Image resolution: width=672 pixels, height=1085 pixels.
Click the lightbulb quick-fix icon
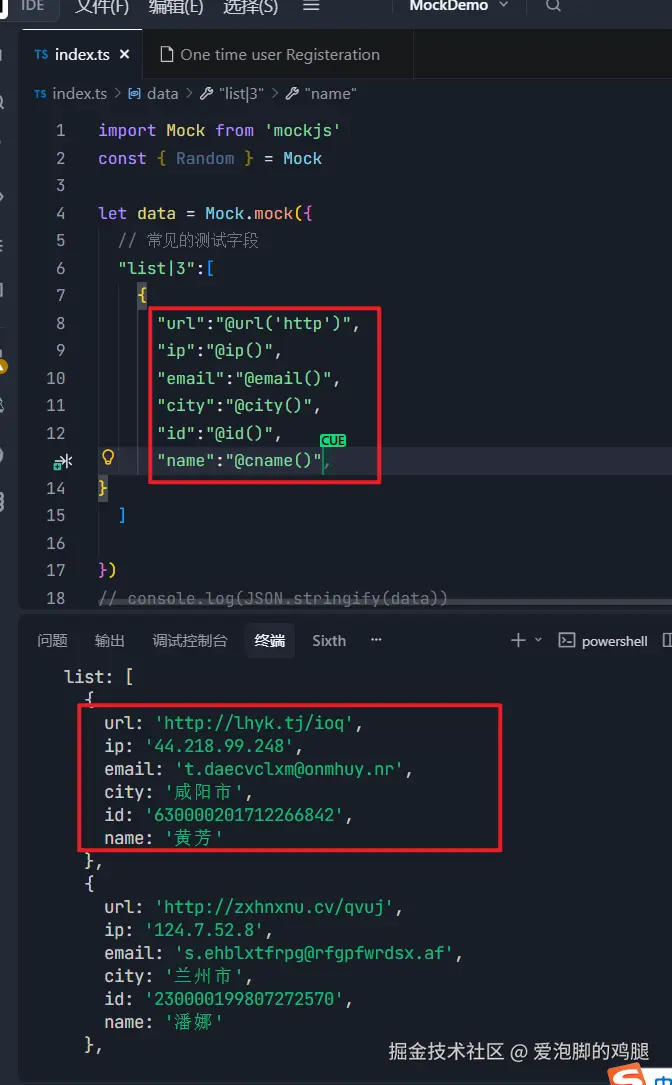point(108,457)
